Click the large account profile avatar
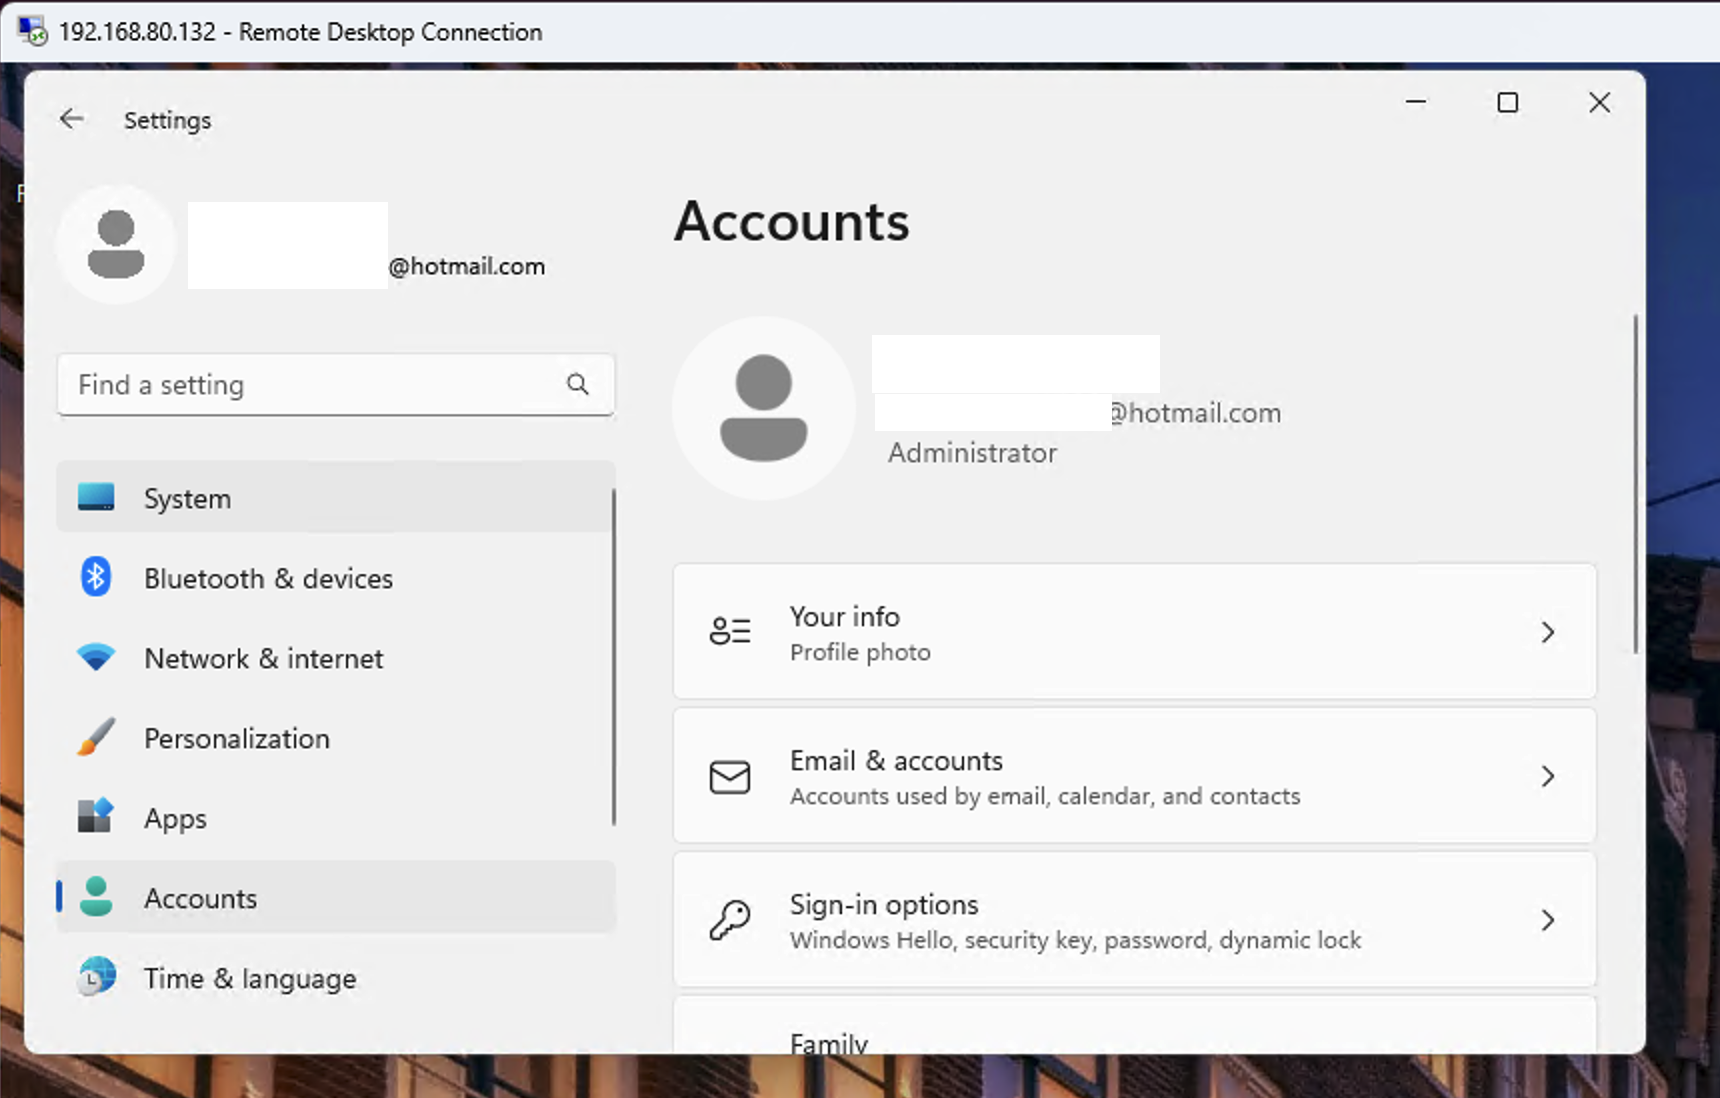This screenshot has width=1720, height=1098. pyautogui.click(x=763, y=408)
